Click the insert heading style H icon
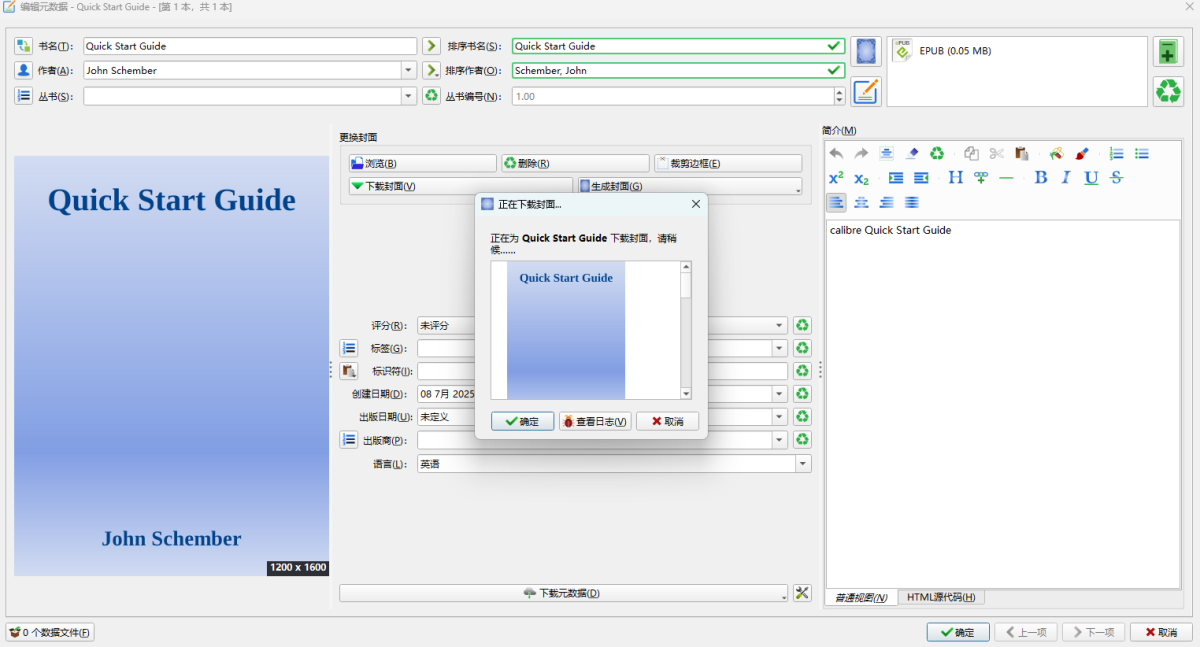Image resolution: width=1200 pixels, height=647 pixels. pyautogui.click(x=955, y=178)
